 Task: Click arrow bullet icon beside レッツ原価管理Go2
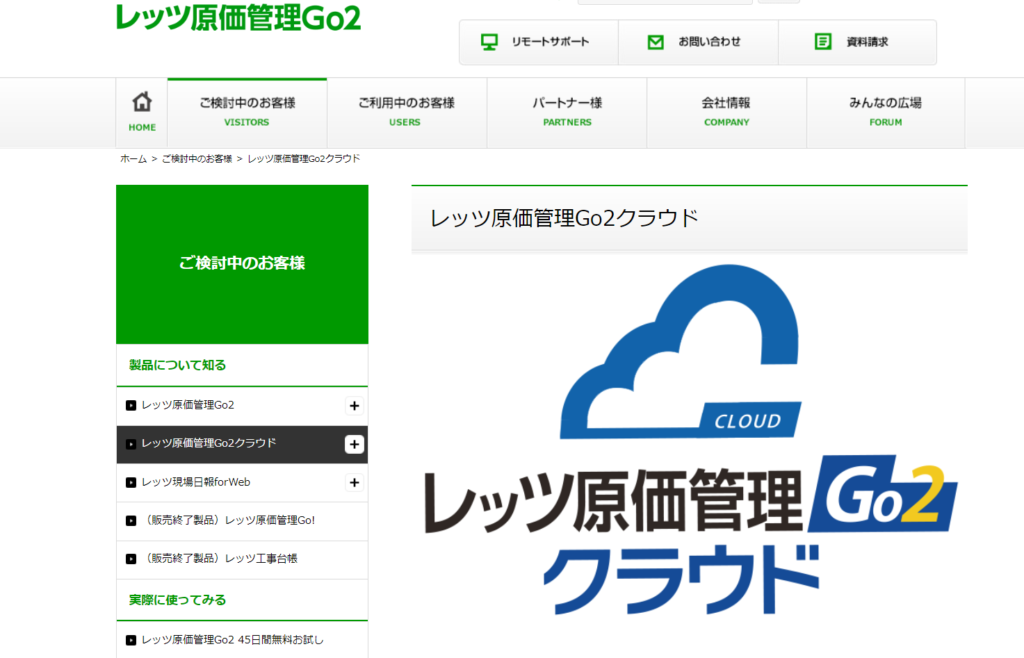point(131,405)
